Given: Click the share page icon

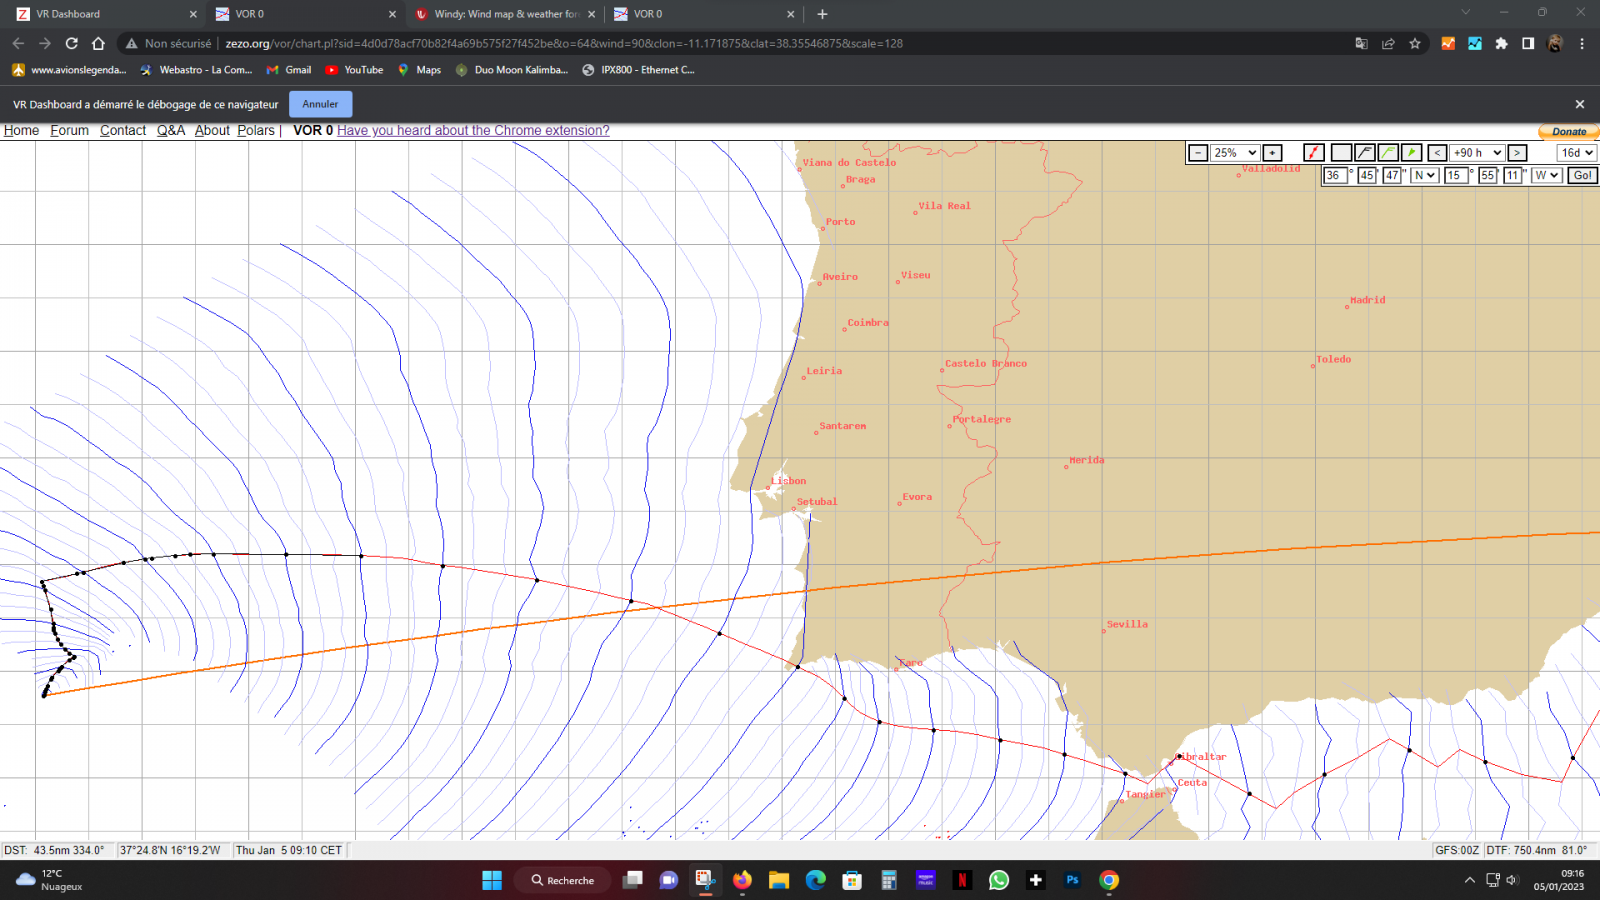Looking at the screenshot, I should pyautogui.click(x=1388, y=43).
